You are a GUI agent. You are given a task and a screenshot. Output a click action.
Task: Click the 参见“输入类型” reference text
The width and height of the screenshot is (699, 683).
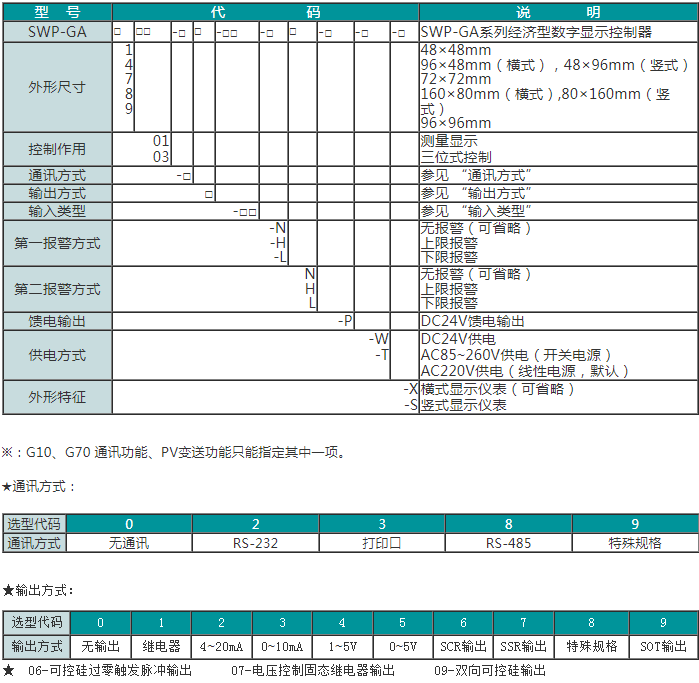pos(476,211)
